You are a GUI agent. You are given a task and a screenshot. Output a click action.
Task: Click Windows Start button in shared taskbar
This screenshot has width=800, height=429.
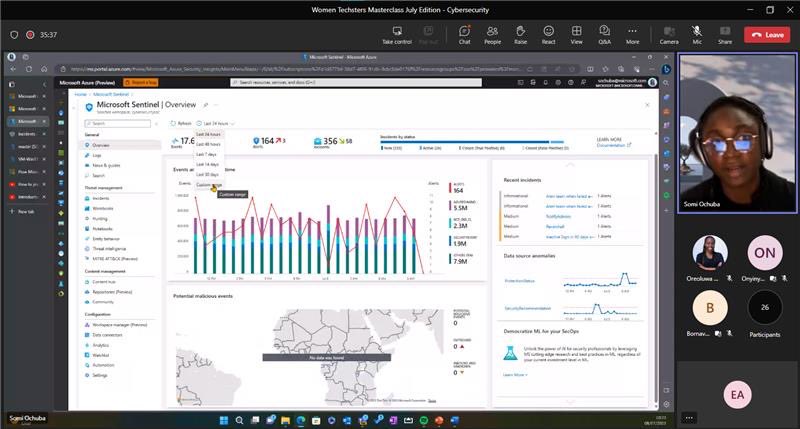(x=223, y=420)
